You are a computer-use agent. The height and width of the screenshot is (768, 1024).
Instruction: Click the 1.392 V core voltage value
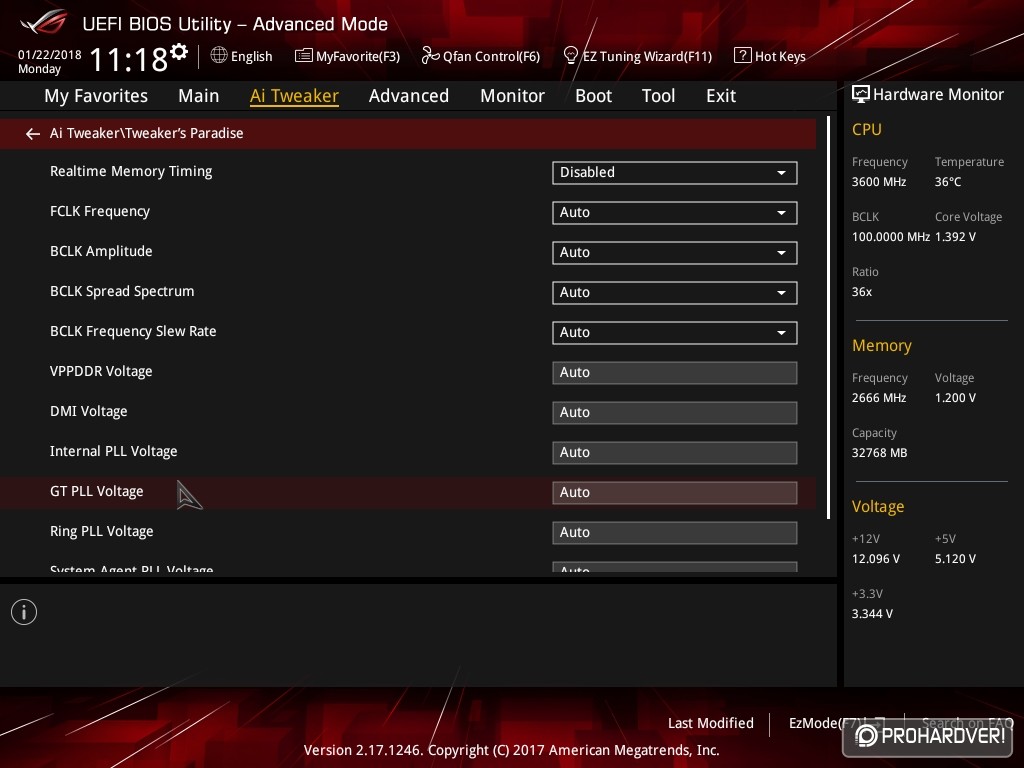[x=955, y=236]
